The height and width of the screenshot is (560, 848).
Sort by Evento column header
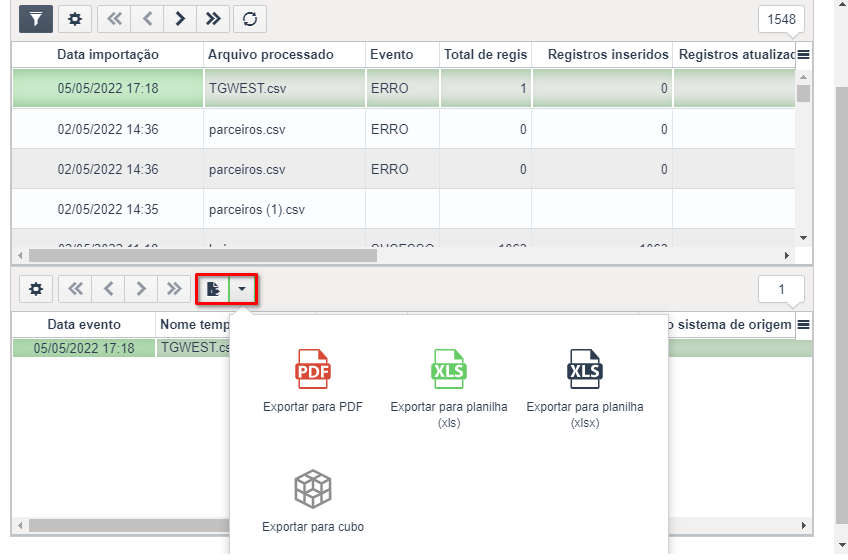click(x=402, y=55)
